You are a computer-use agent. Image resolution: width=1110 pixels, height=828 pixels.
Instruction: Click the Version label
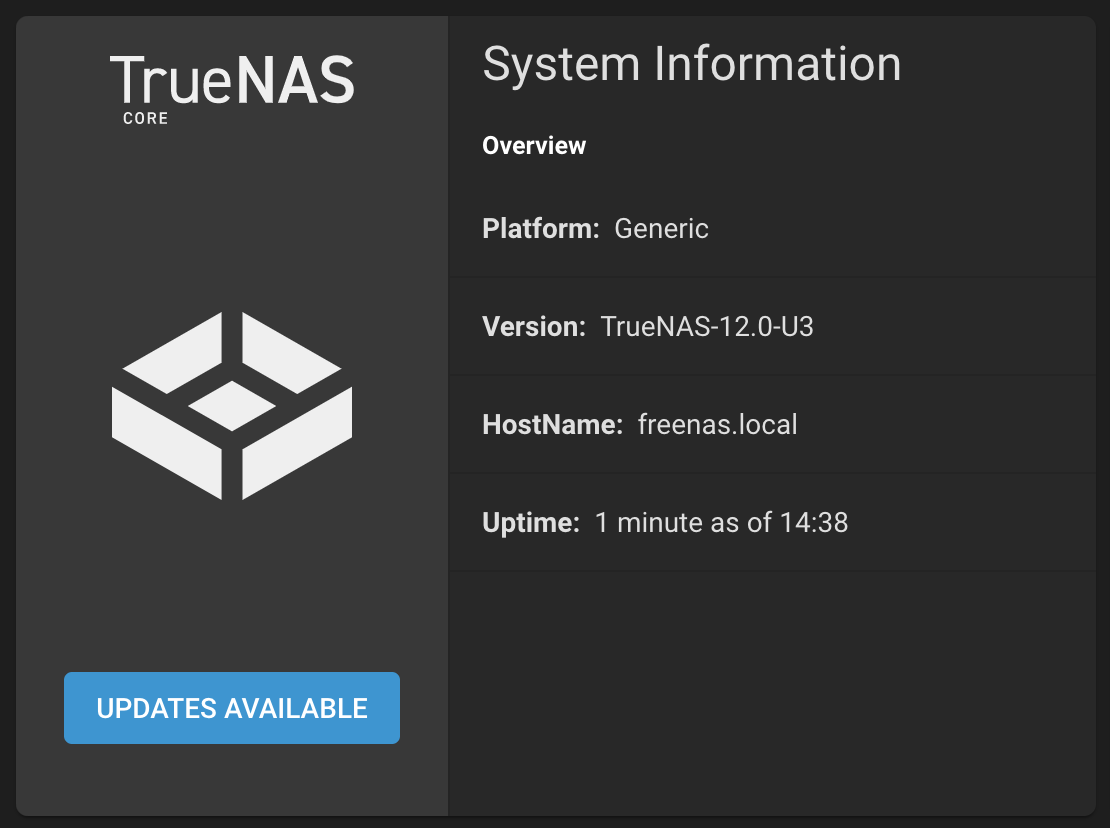pos(534,326)
